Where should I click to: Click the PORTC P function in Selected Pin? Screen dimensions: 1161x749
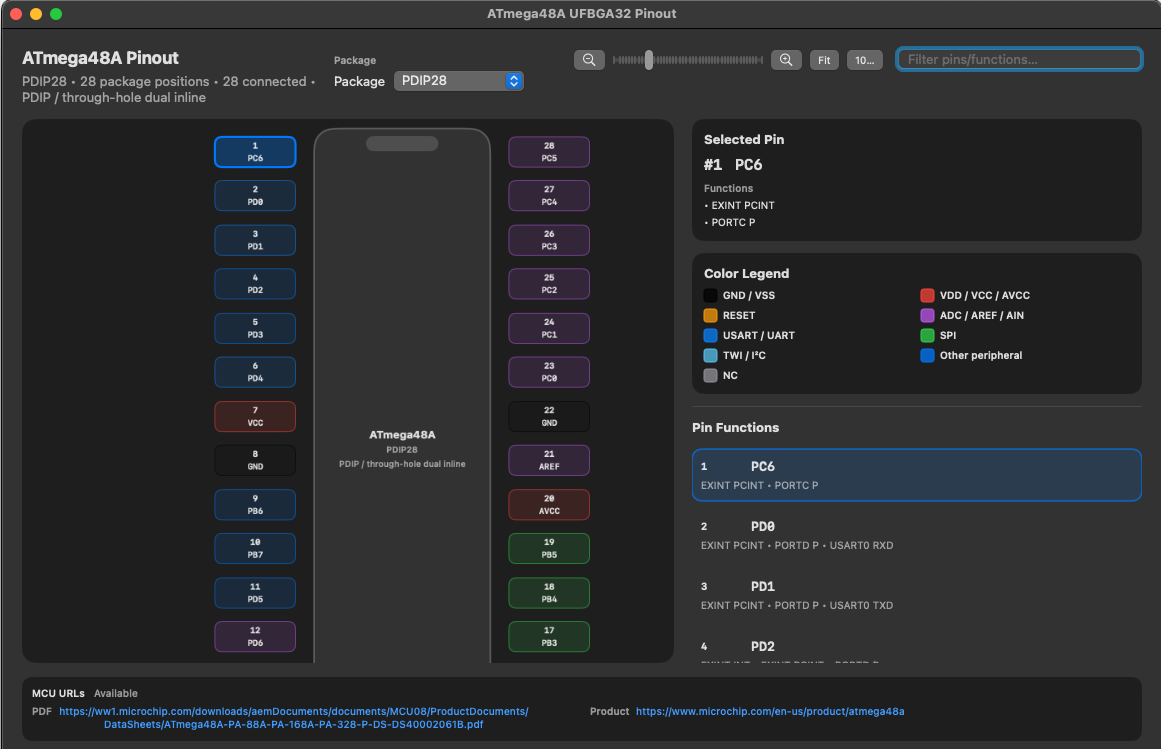(733, 223)
